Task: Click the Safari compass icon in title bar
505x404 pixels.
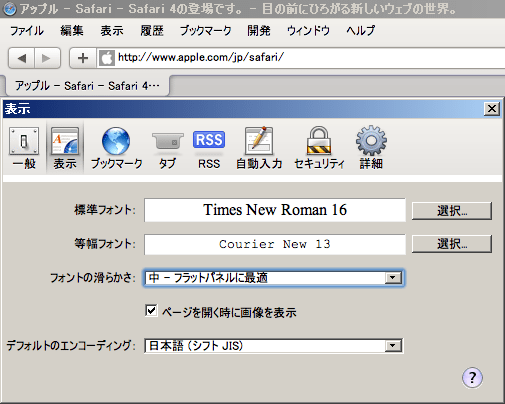Action: [x=9, y=9]
